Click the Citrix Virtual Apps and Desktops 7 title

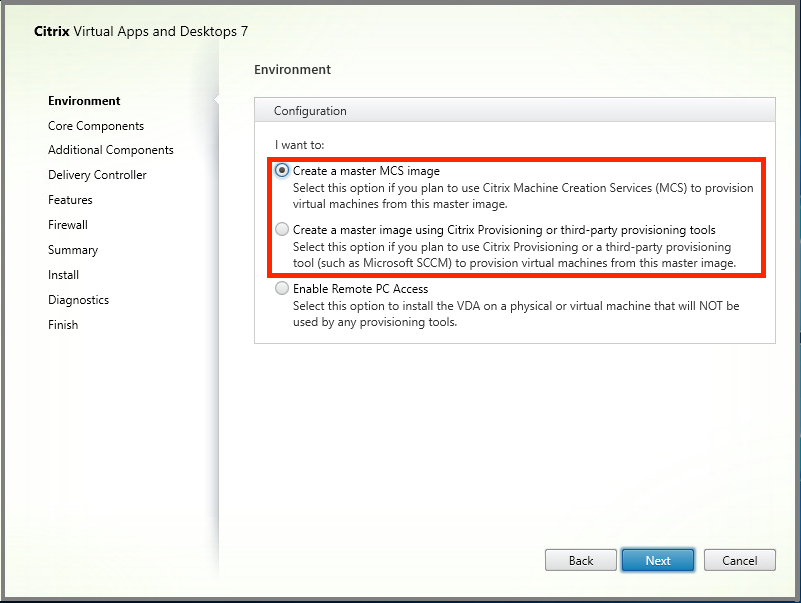pos(141,31)
